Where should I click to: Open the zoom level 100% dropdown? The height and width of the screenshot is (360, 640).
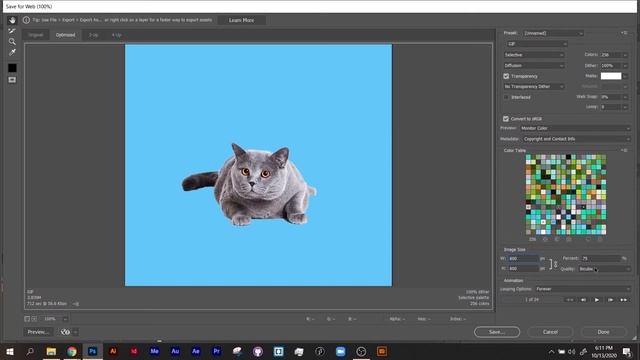(x=65, y=319)
